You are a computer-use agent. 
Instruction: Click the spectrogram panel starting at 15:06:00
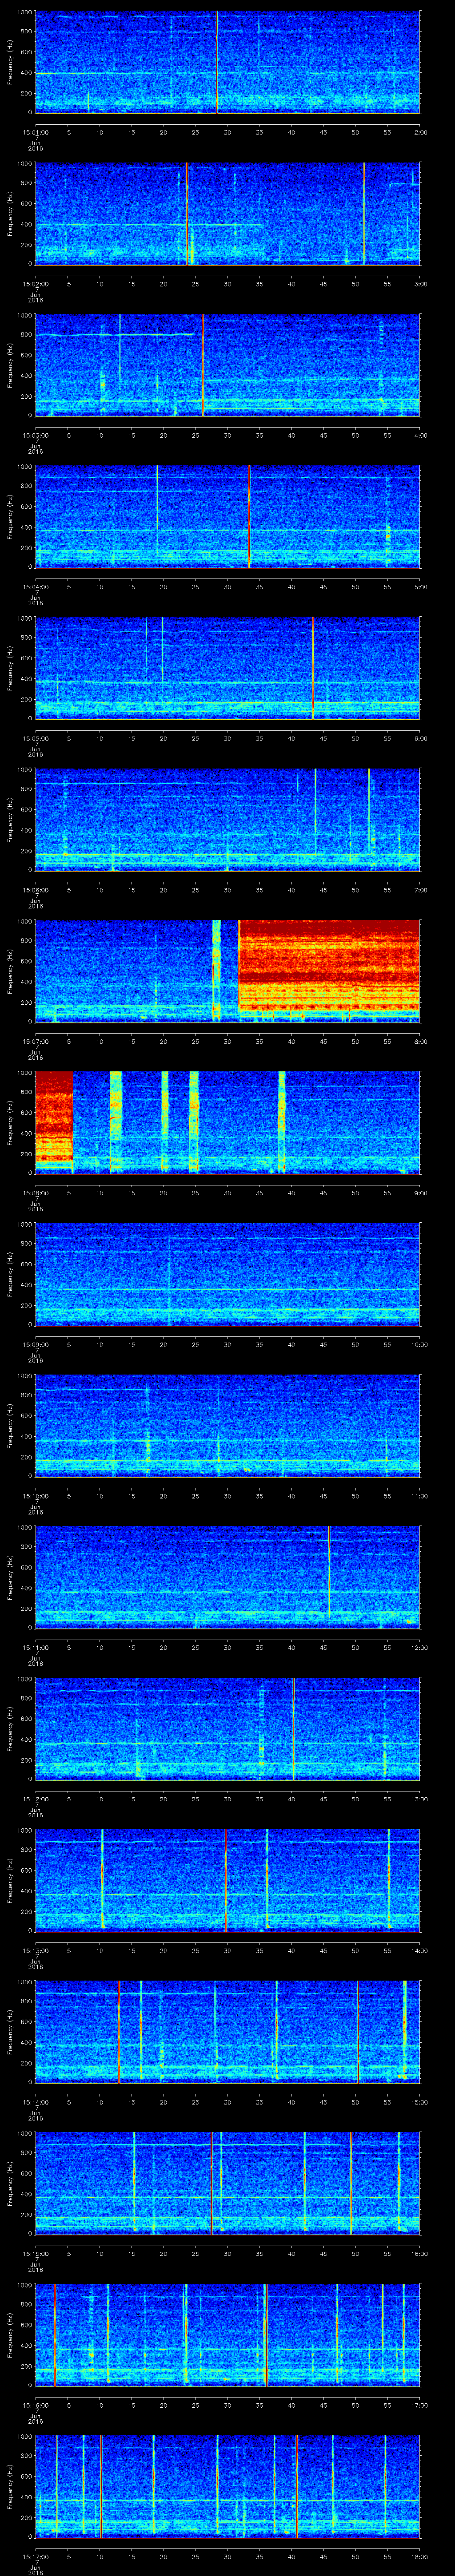[227, 819]
